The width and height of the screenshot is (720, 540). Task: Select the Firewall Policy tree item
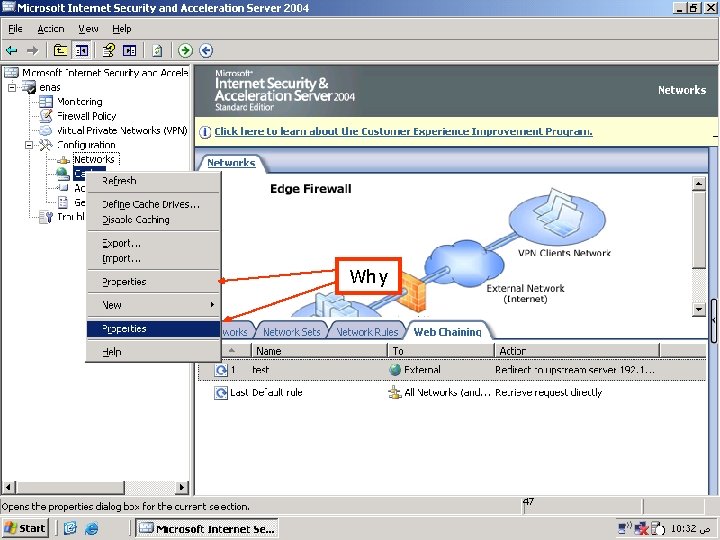(87, 116)
